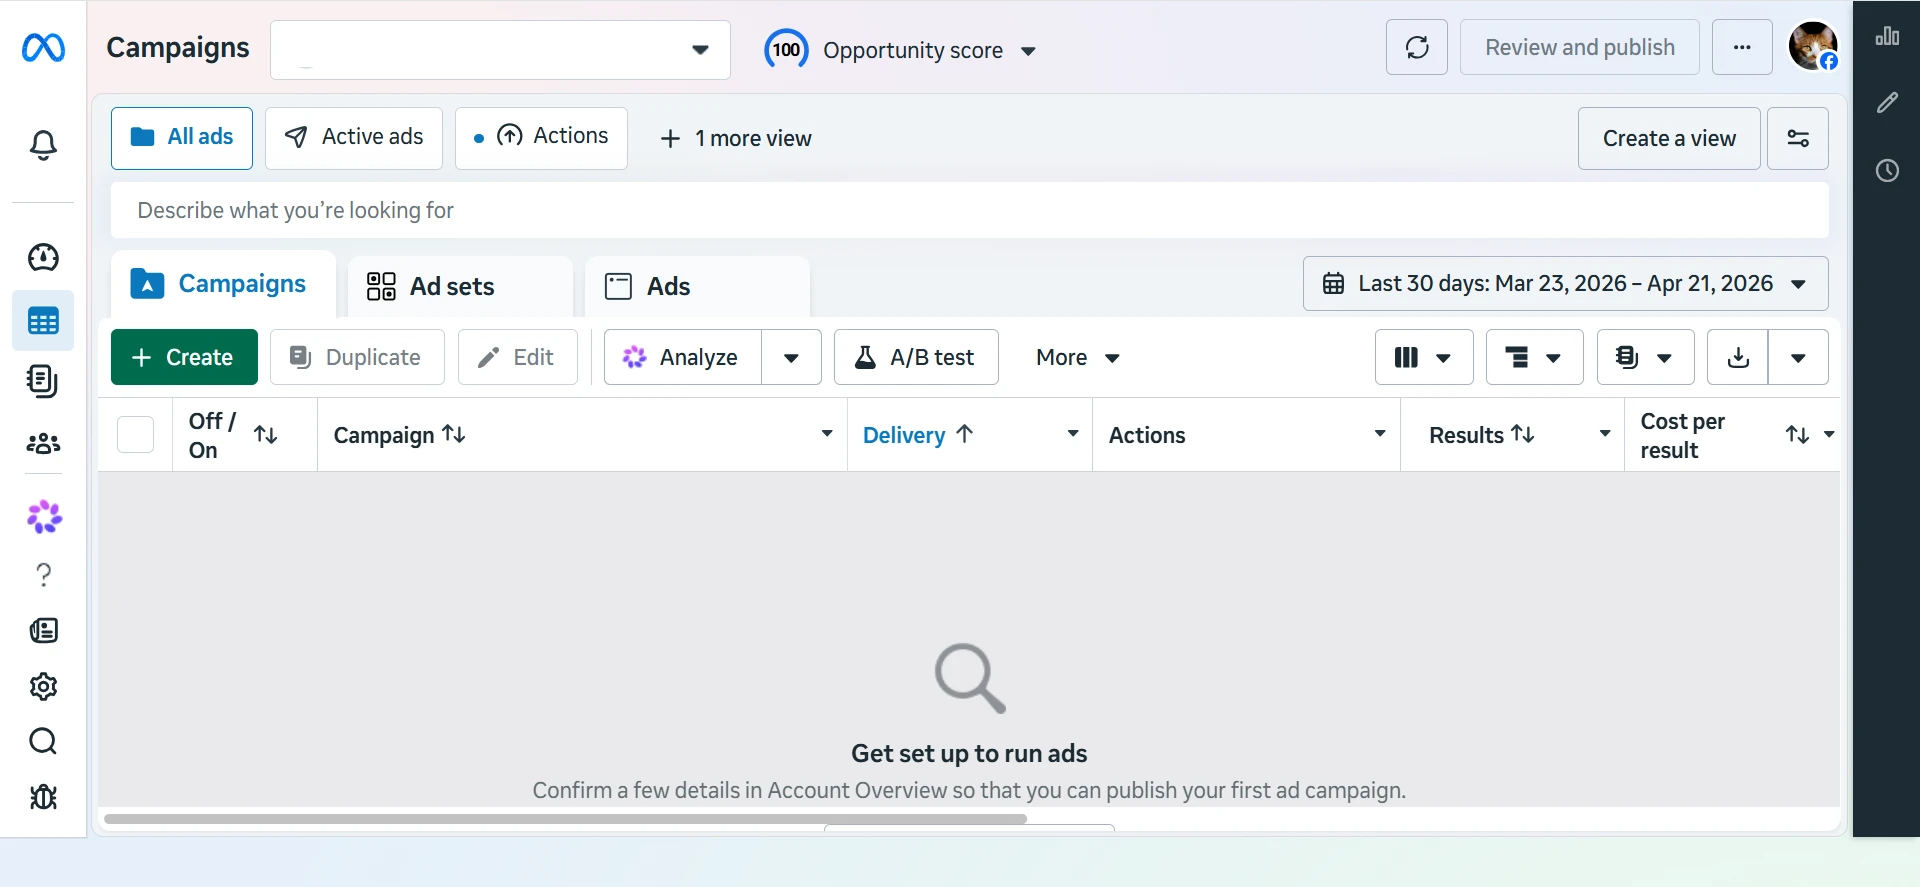This screenshot has height=887, width=1920.
Task: Click the Duplicate button
Action: point(357,357)
